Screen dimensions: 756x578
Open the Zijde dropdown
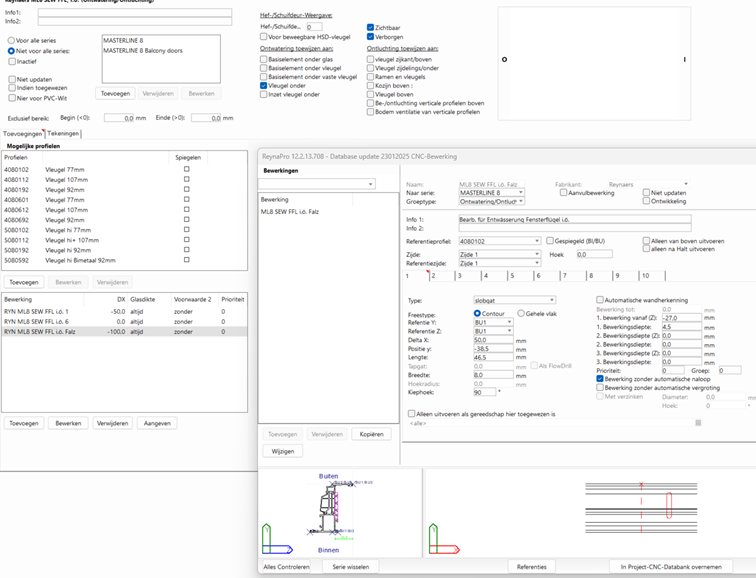point(537,254)
